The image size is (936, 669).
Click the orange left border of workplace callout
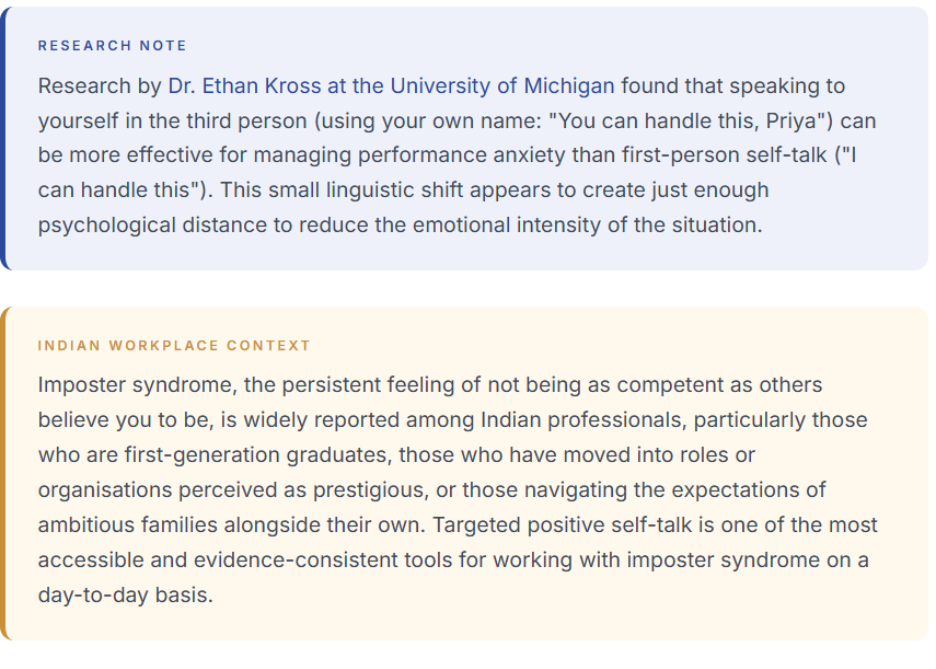(x=3, y=474)
